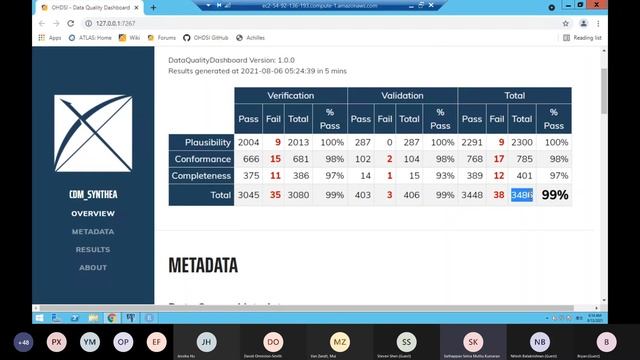Open the Chrome three-dot menu
Viewport: 640px width, 360px height.
[598, 24]
